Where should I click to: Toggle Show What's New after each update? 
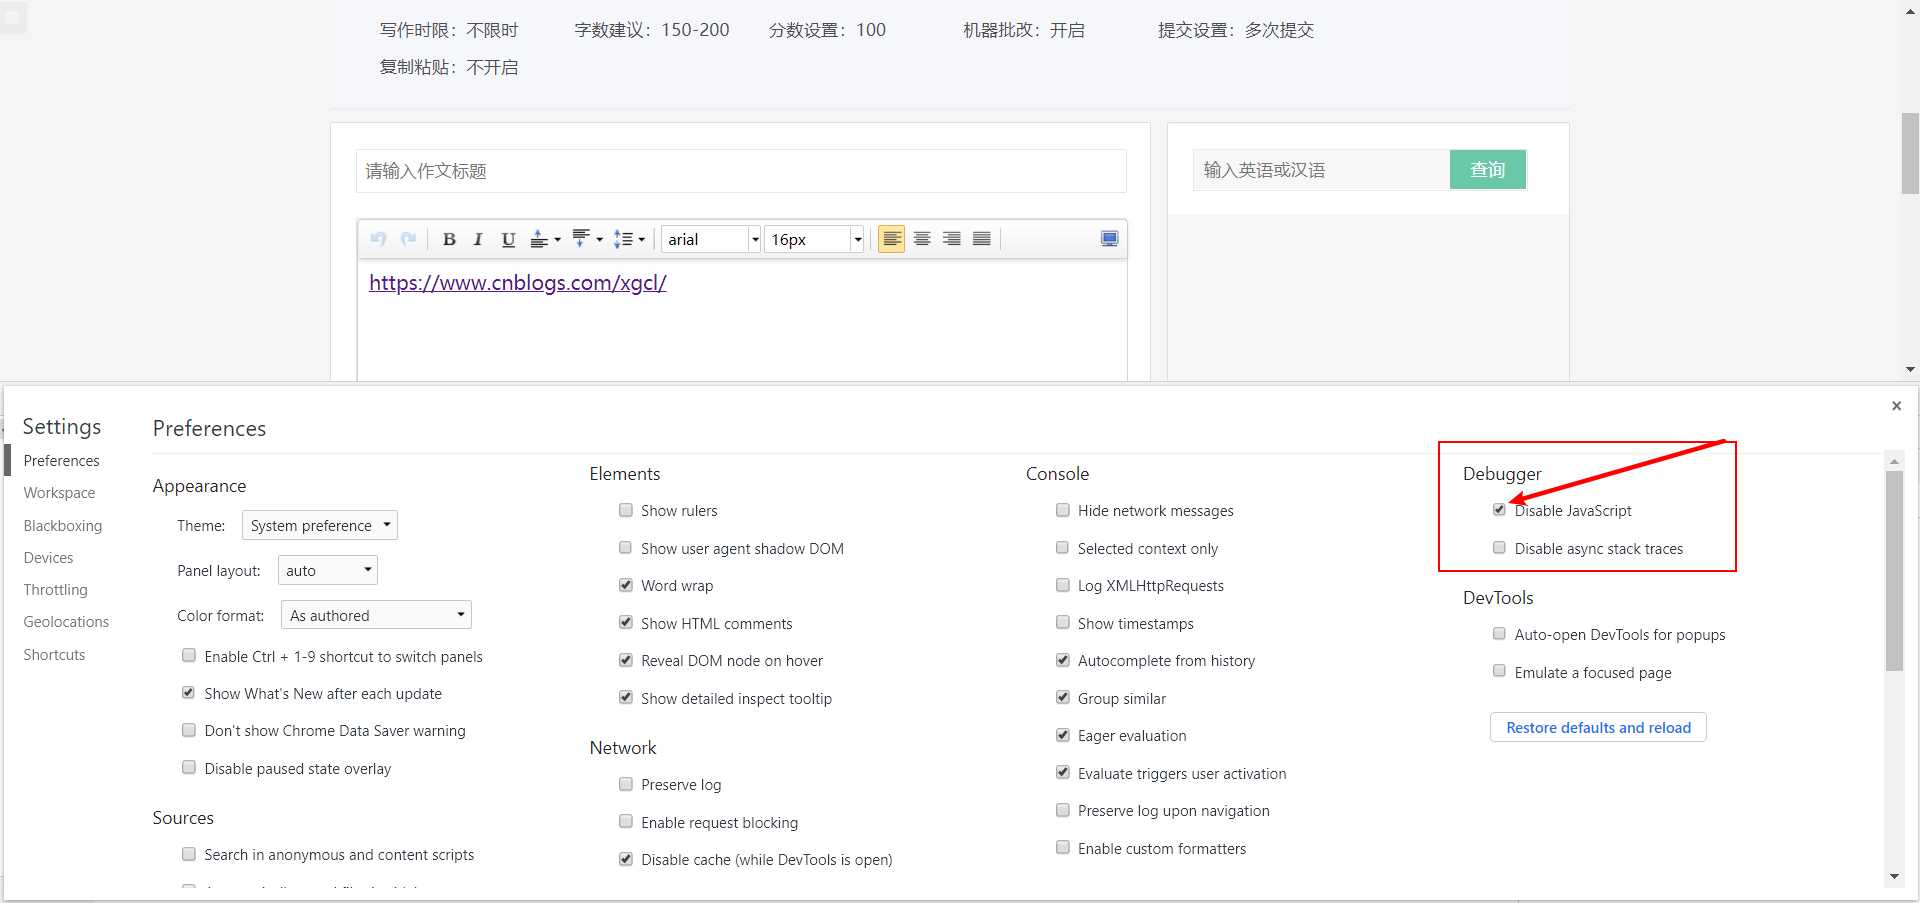(188, 693)
